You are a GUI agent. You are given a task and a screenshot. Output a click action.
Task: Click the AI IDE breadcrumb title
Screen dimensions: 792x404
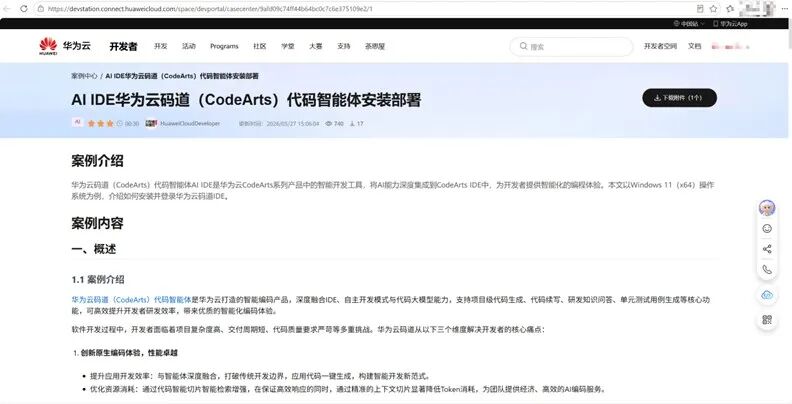click(182, 76)
